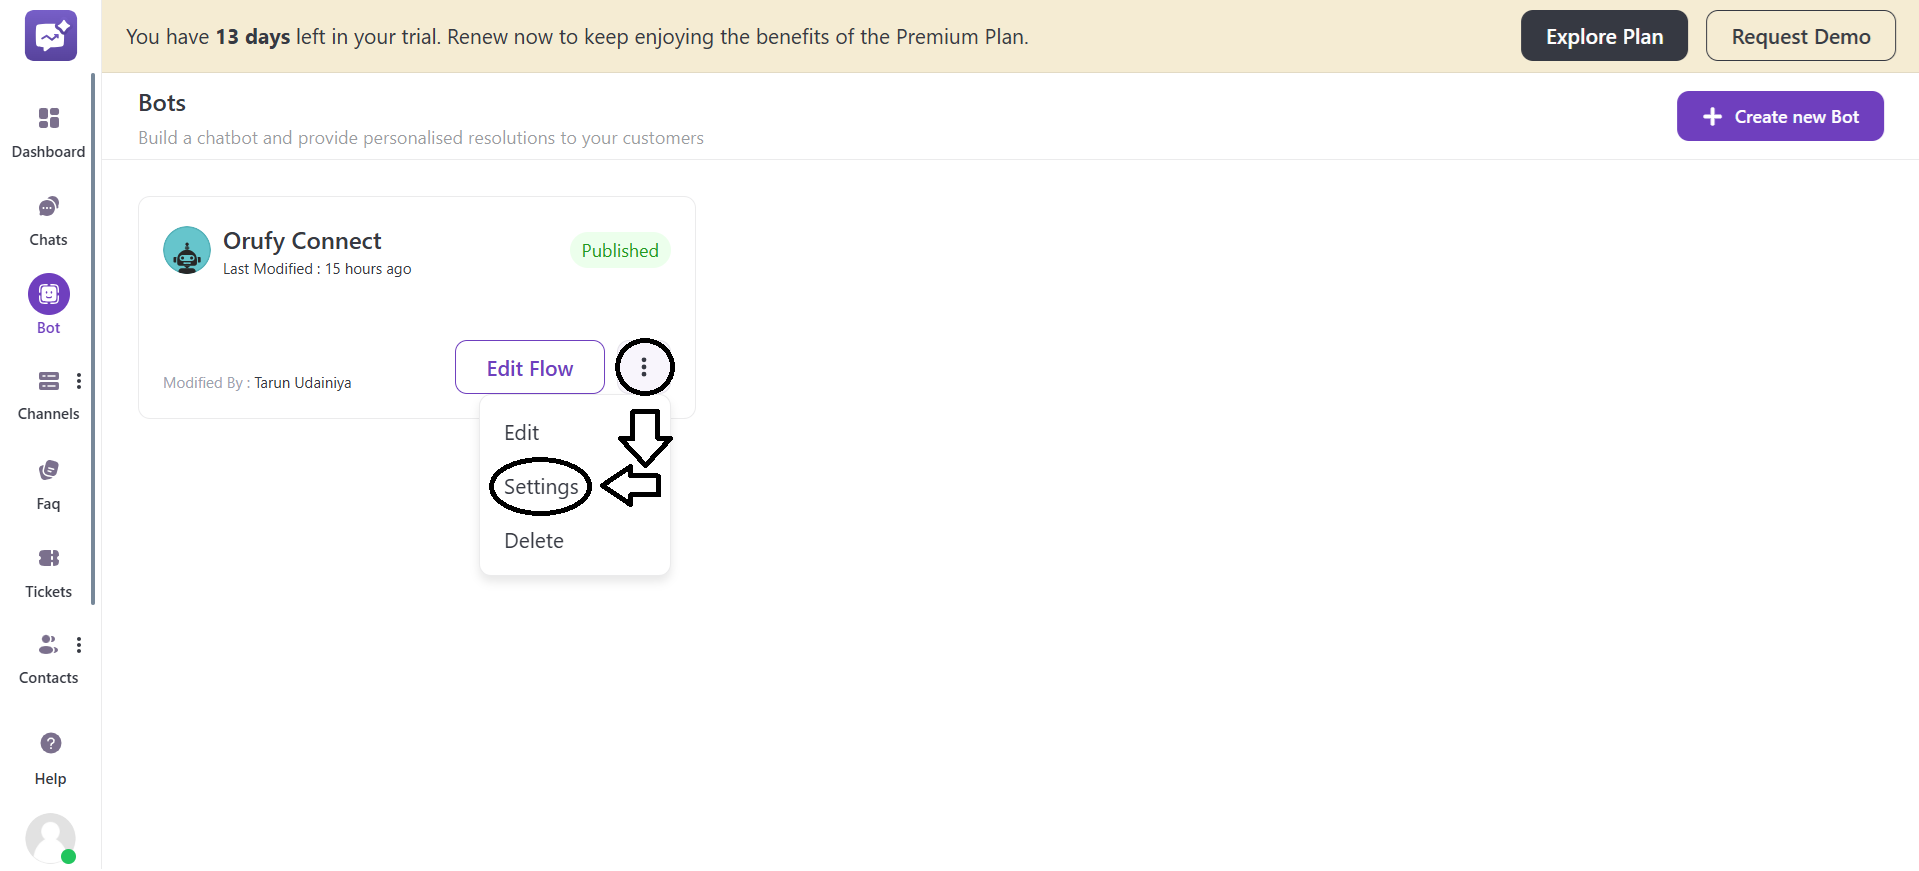Screen dimensions: 1919x871
Task: Select Settings from the context menu
Action: point(540,487)
